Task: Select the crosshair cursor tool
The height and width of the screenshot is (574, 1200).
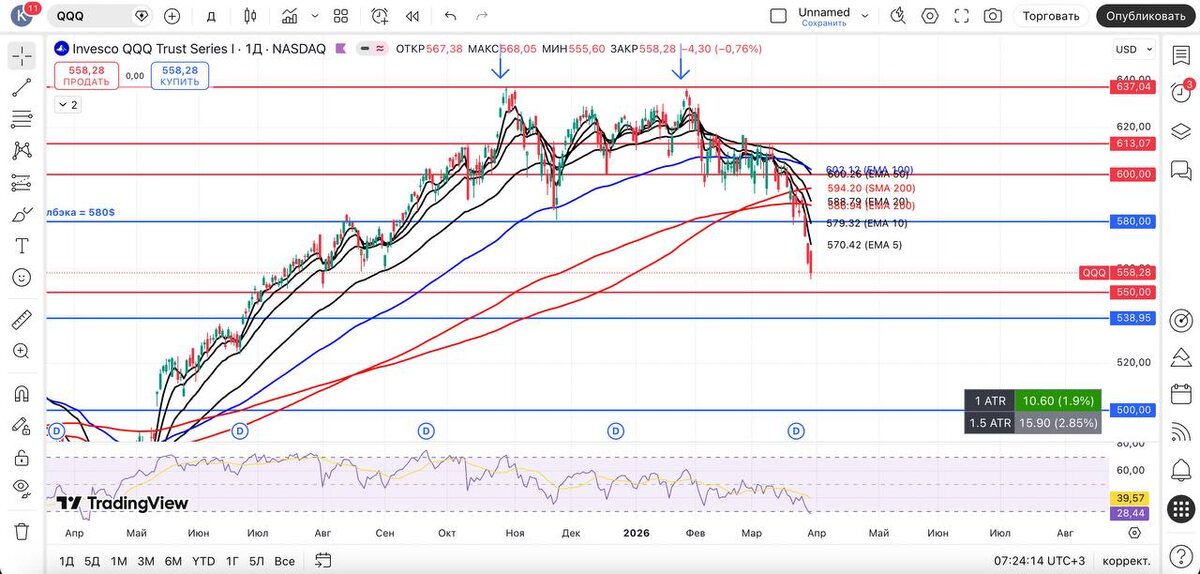Action: pos(22,56)
